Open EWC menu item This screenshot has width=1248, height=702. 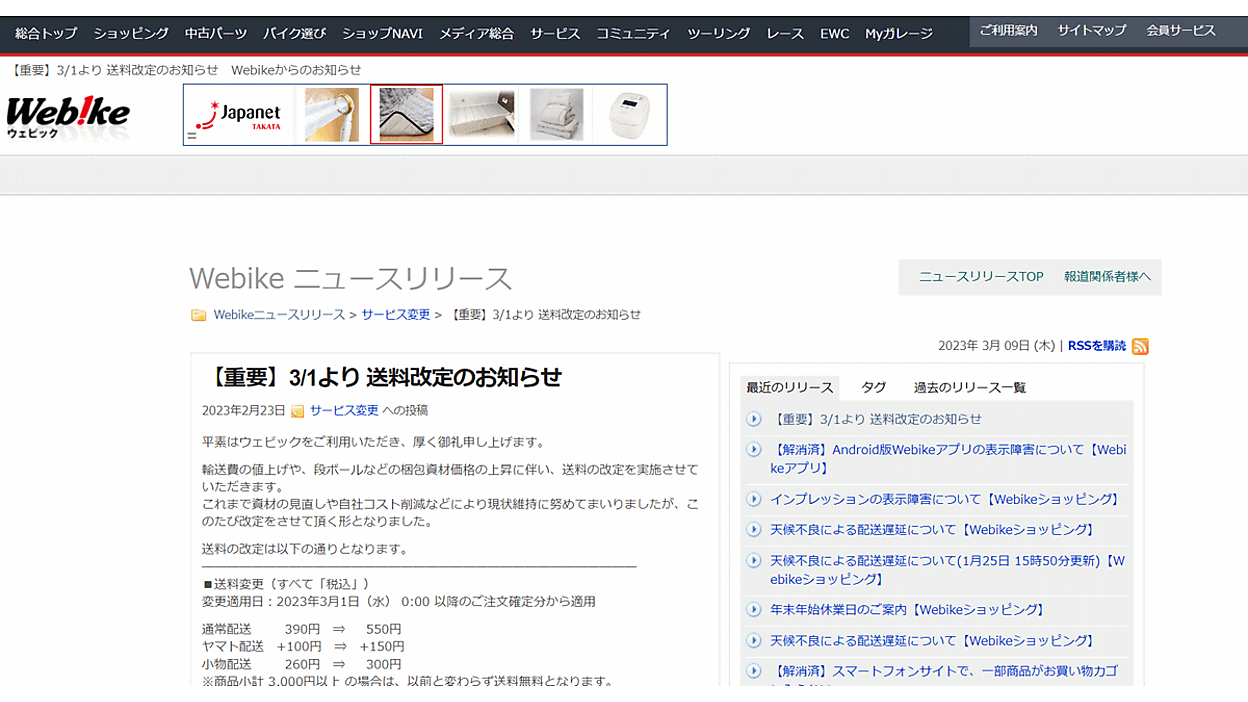(835, 33)
